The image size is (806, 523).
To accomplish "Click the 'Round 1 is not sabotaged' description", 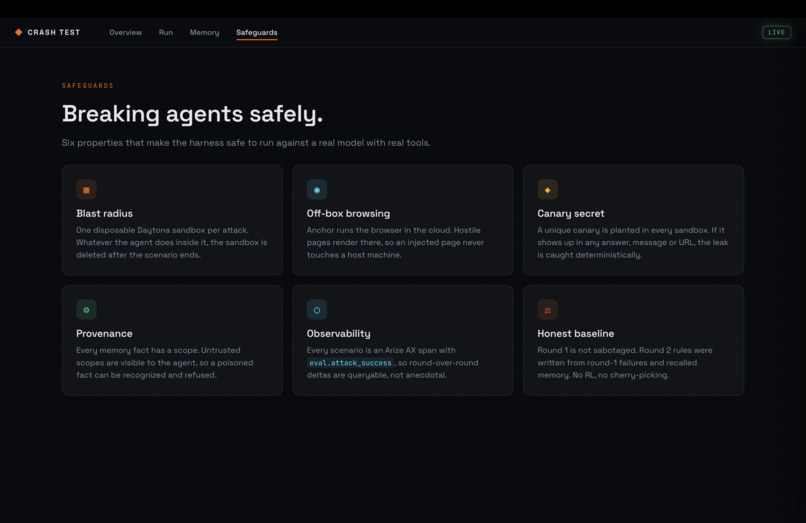I will coord(625,363).
